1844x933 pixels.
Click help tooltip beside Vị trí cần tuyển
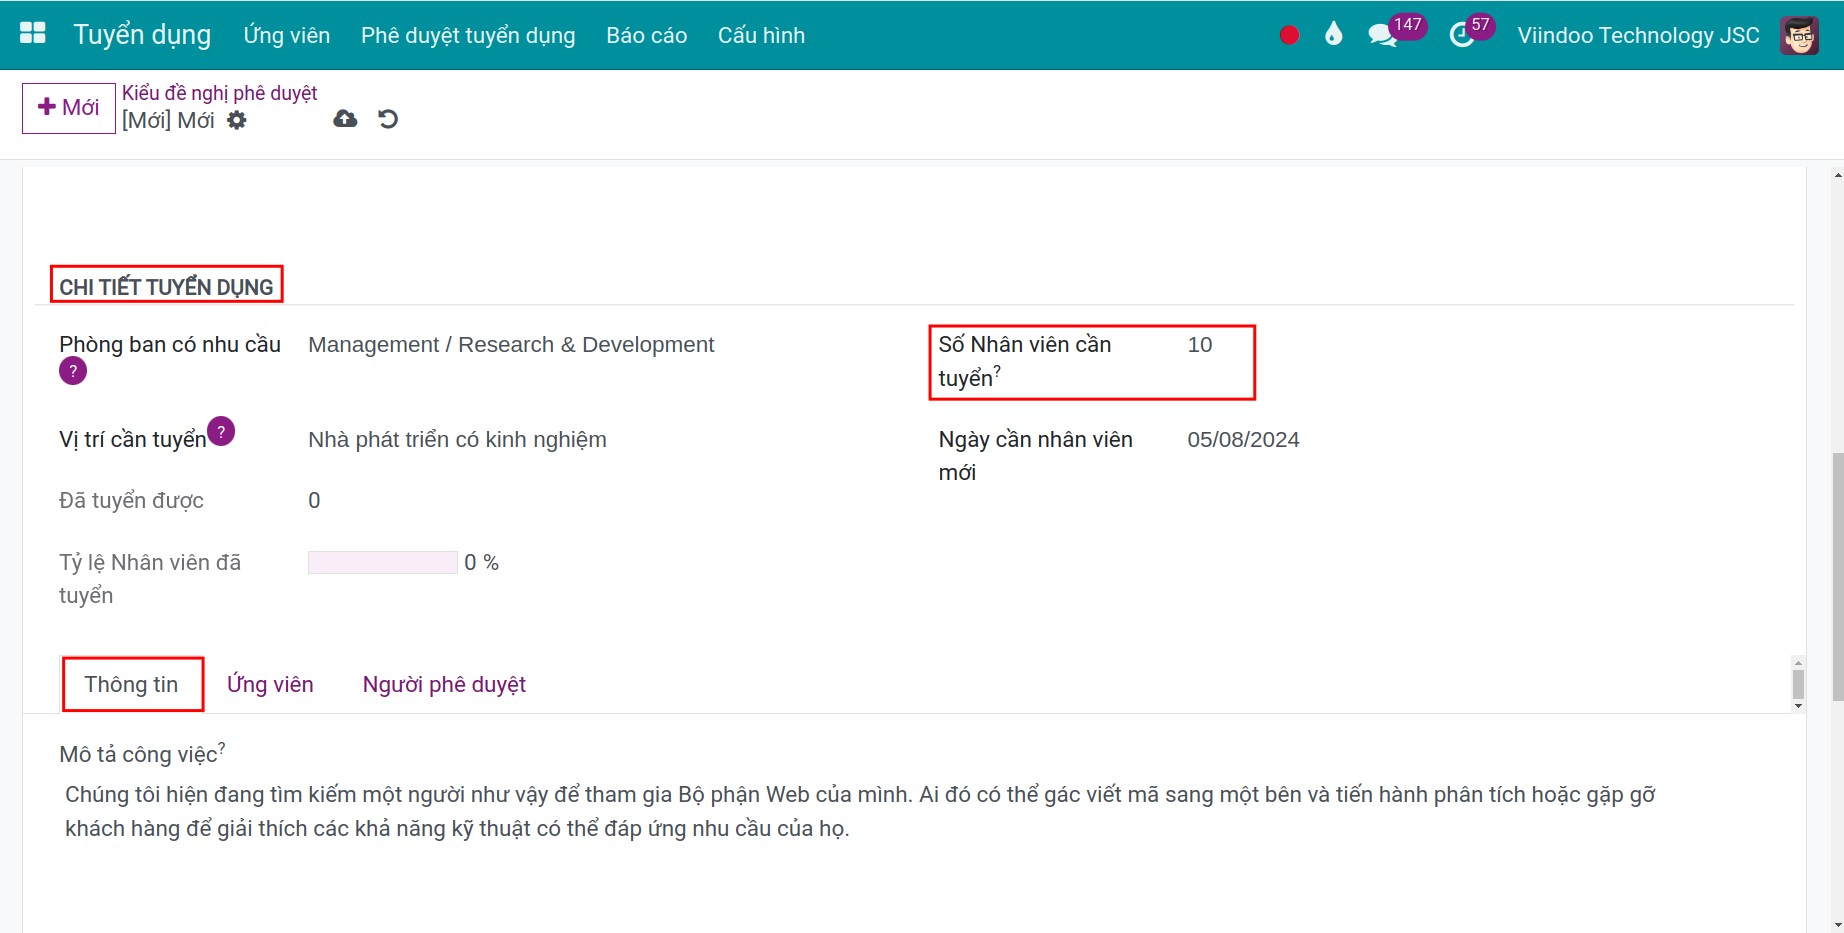pyautogui.click(x=221, y=431)
